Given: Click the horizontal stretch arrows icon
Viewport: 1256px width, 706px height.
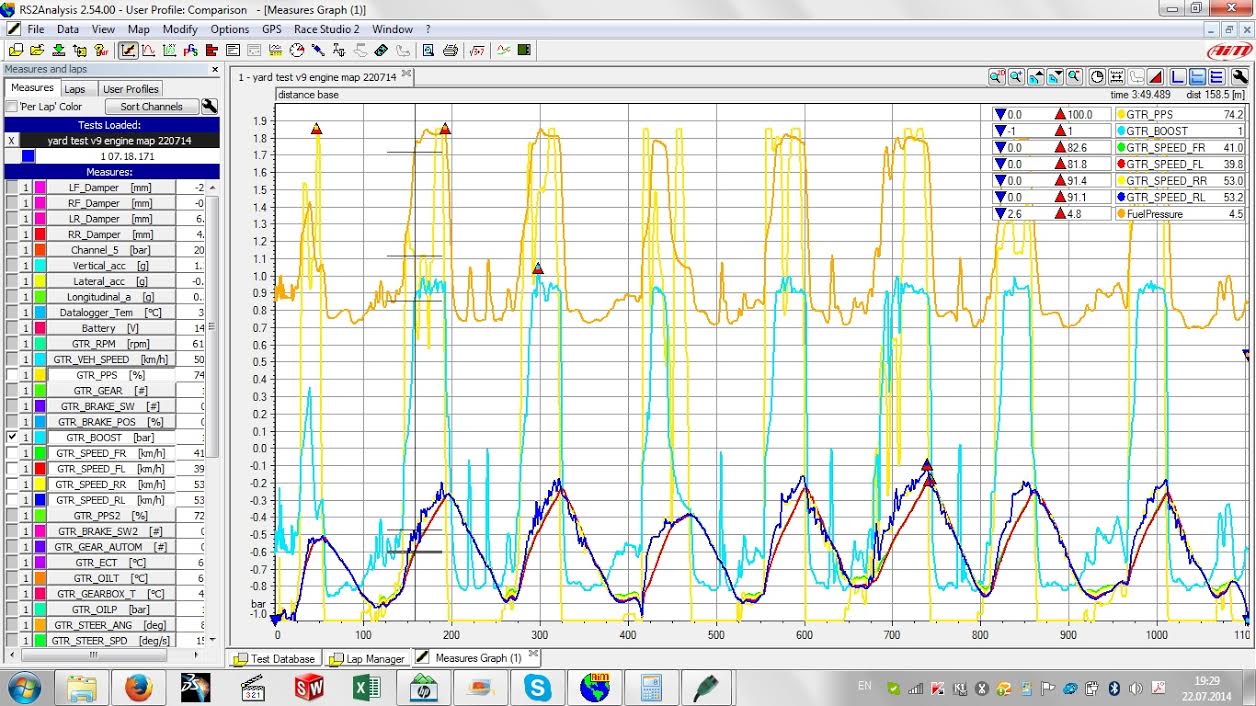Looking at the screenshot, I should (x=1116, y=76).
